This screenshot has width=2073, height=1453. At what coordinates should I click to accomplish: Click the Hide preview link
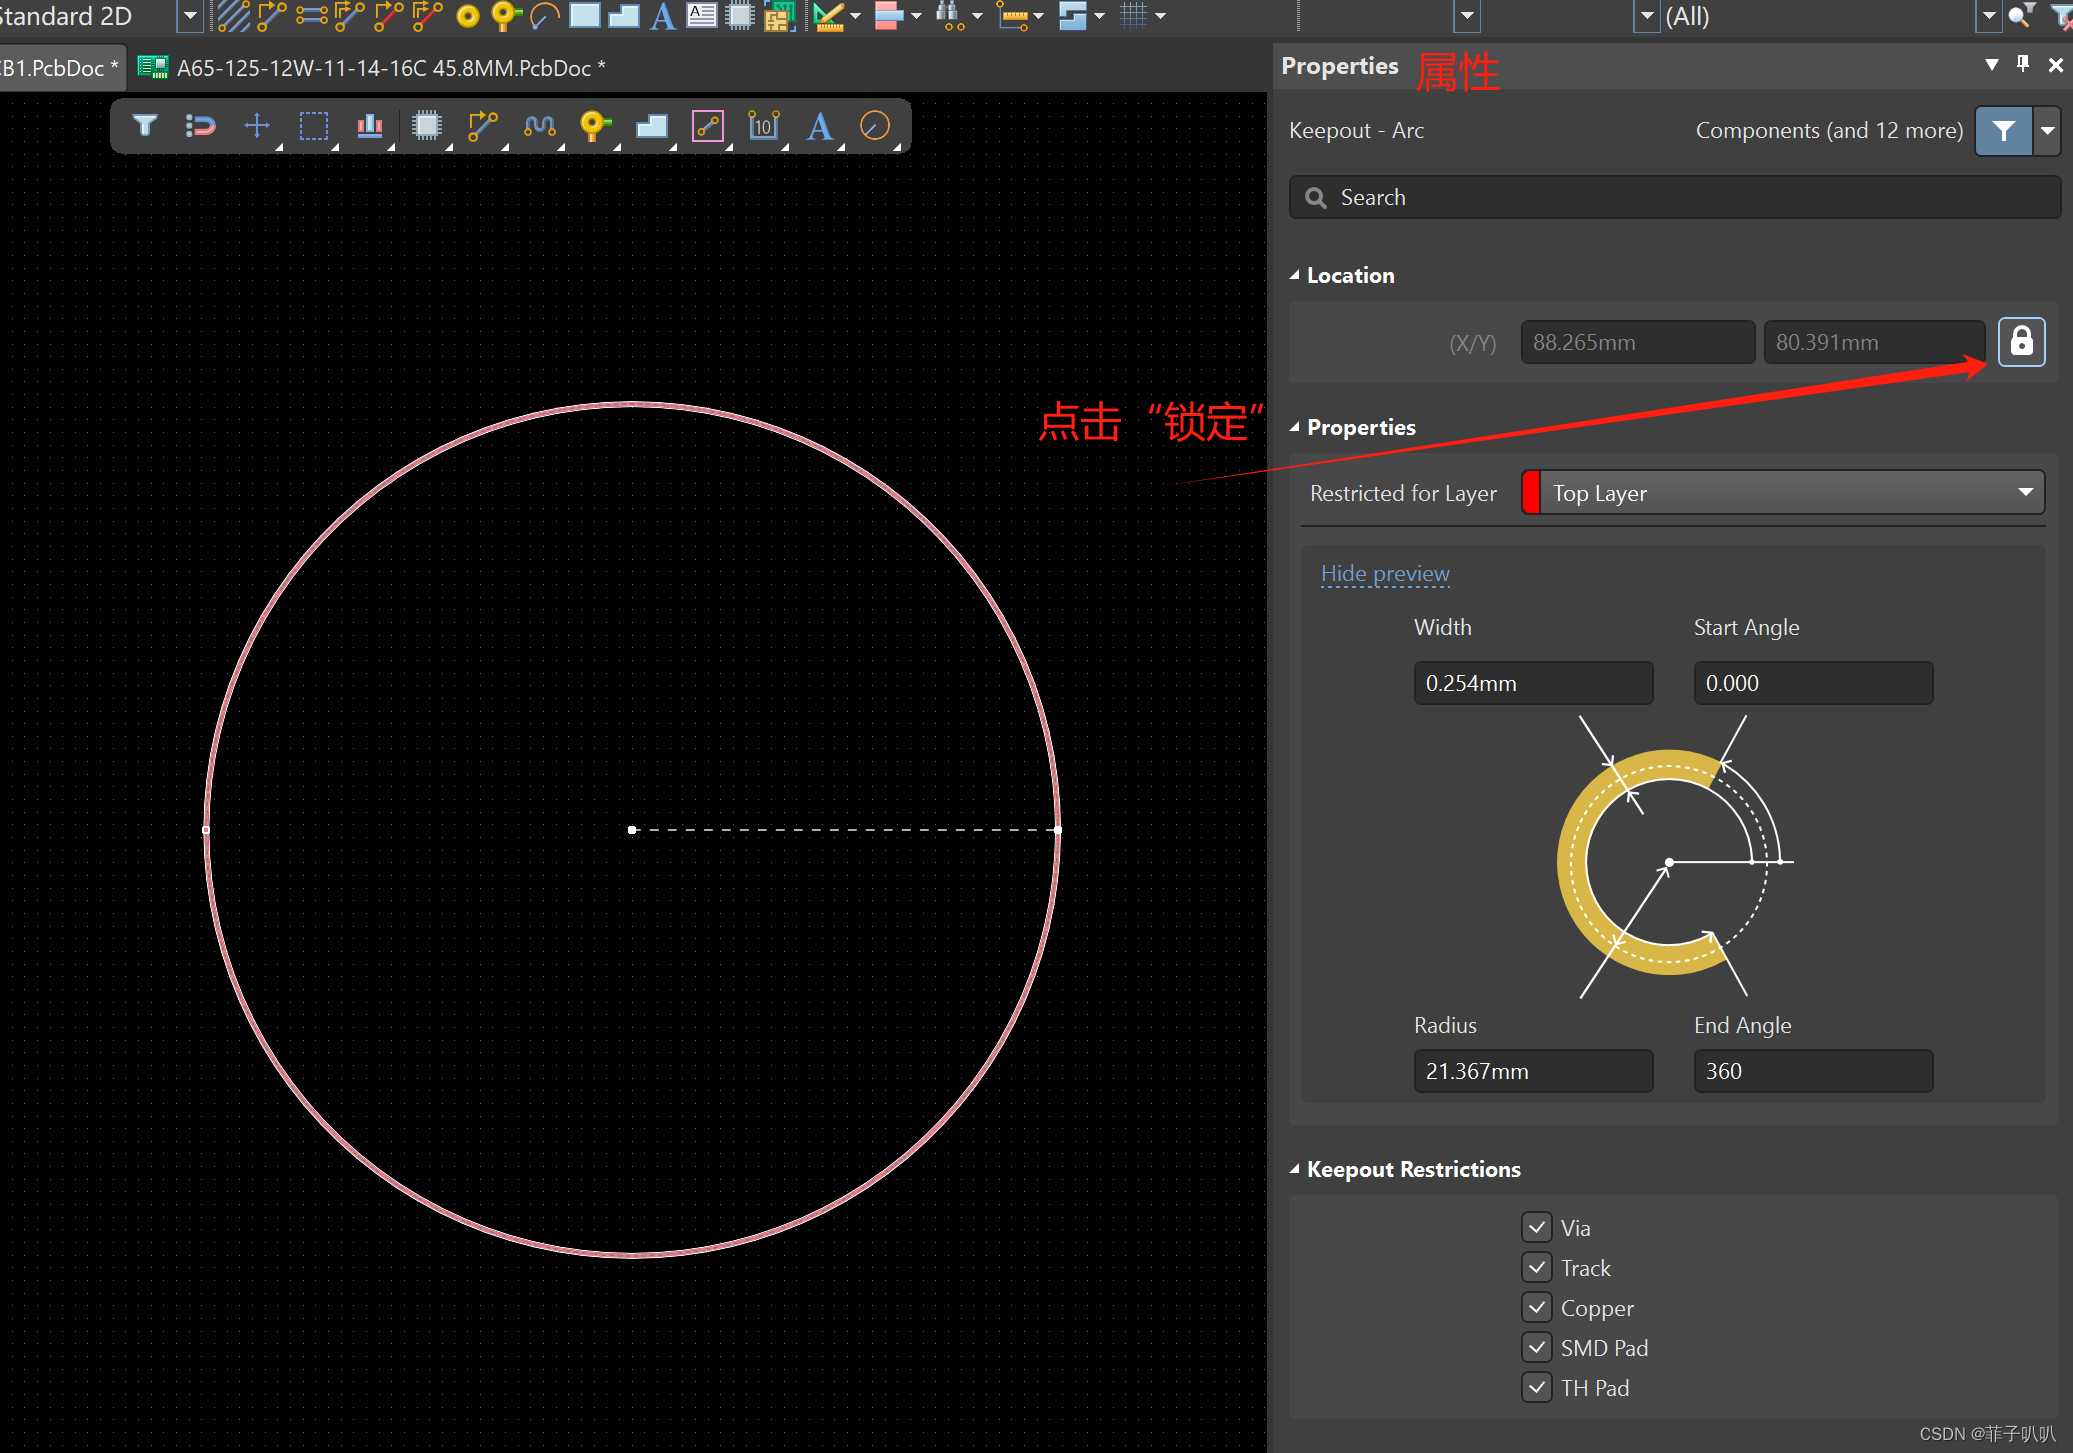tap(1384, 573)
